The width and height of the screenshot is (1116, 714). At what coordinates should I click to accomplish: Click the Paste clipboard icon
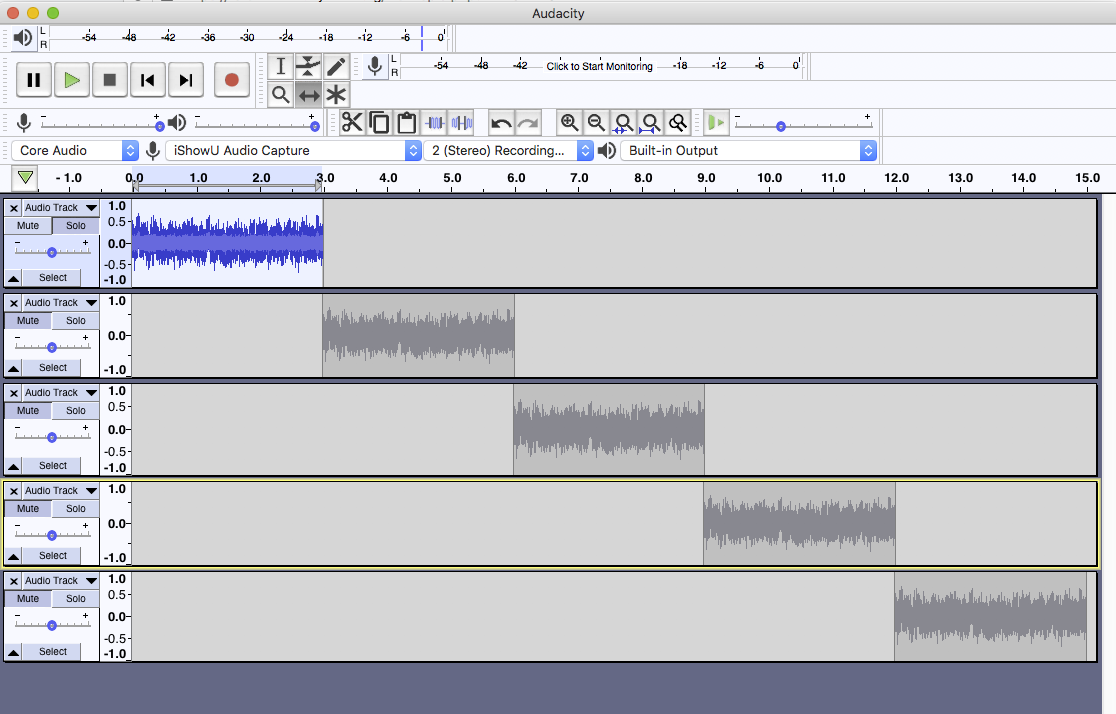406,123
